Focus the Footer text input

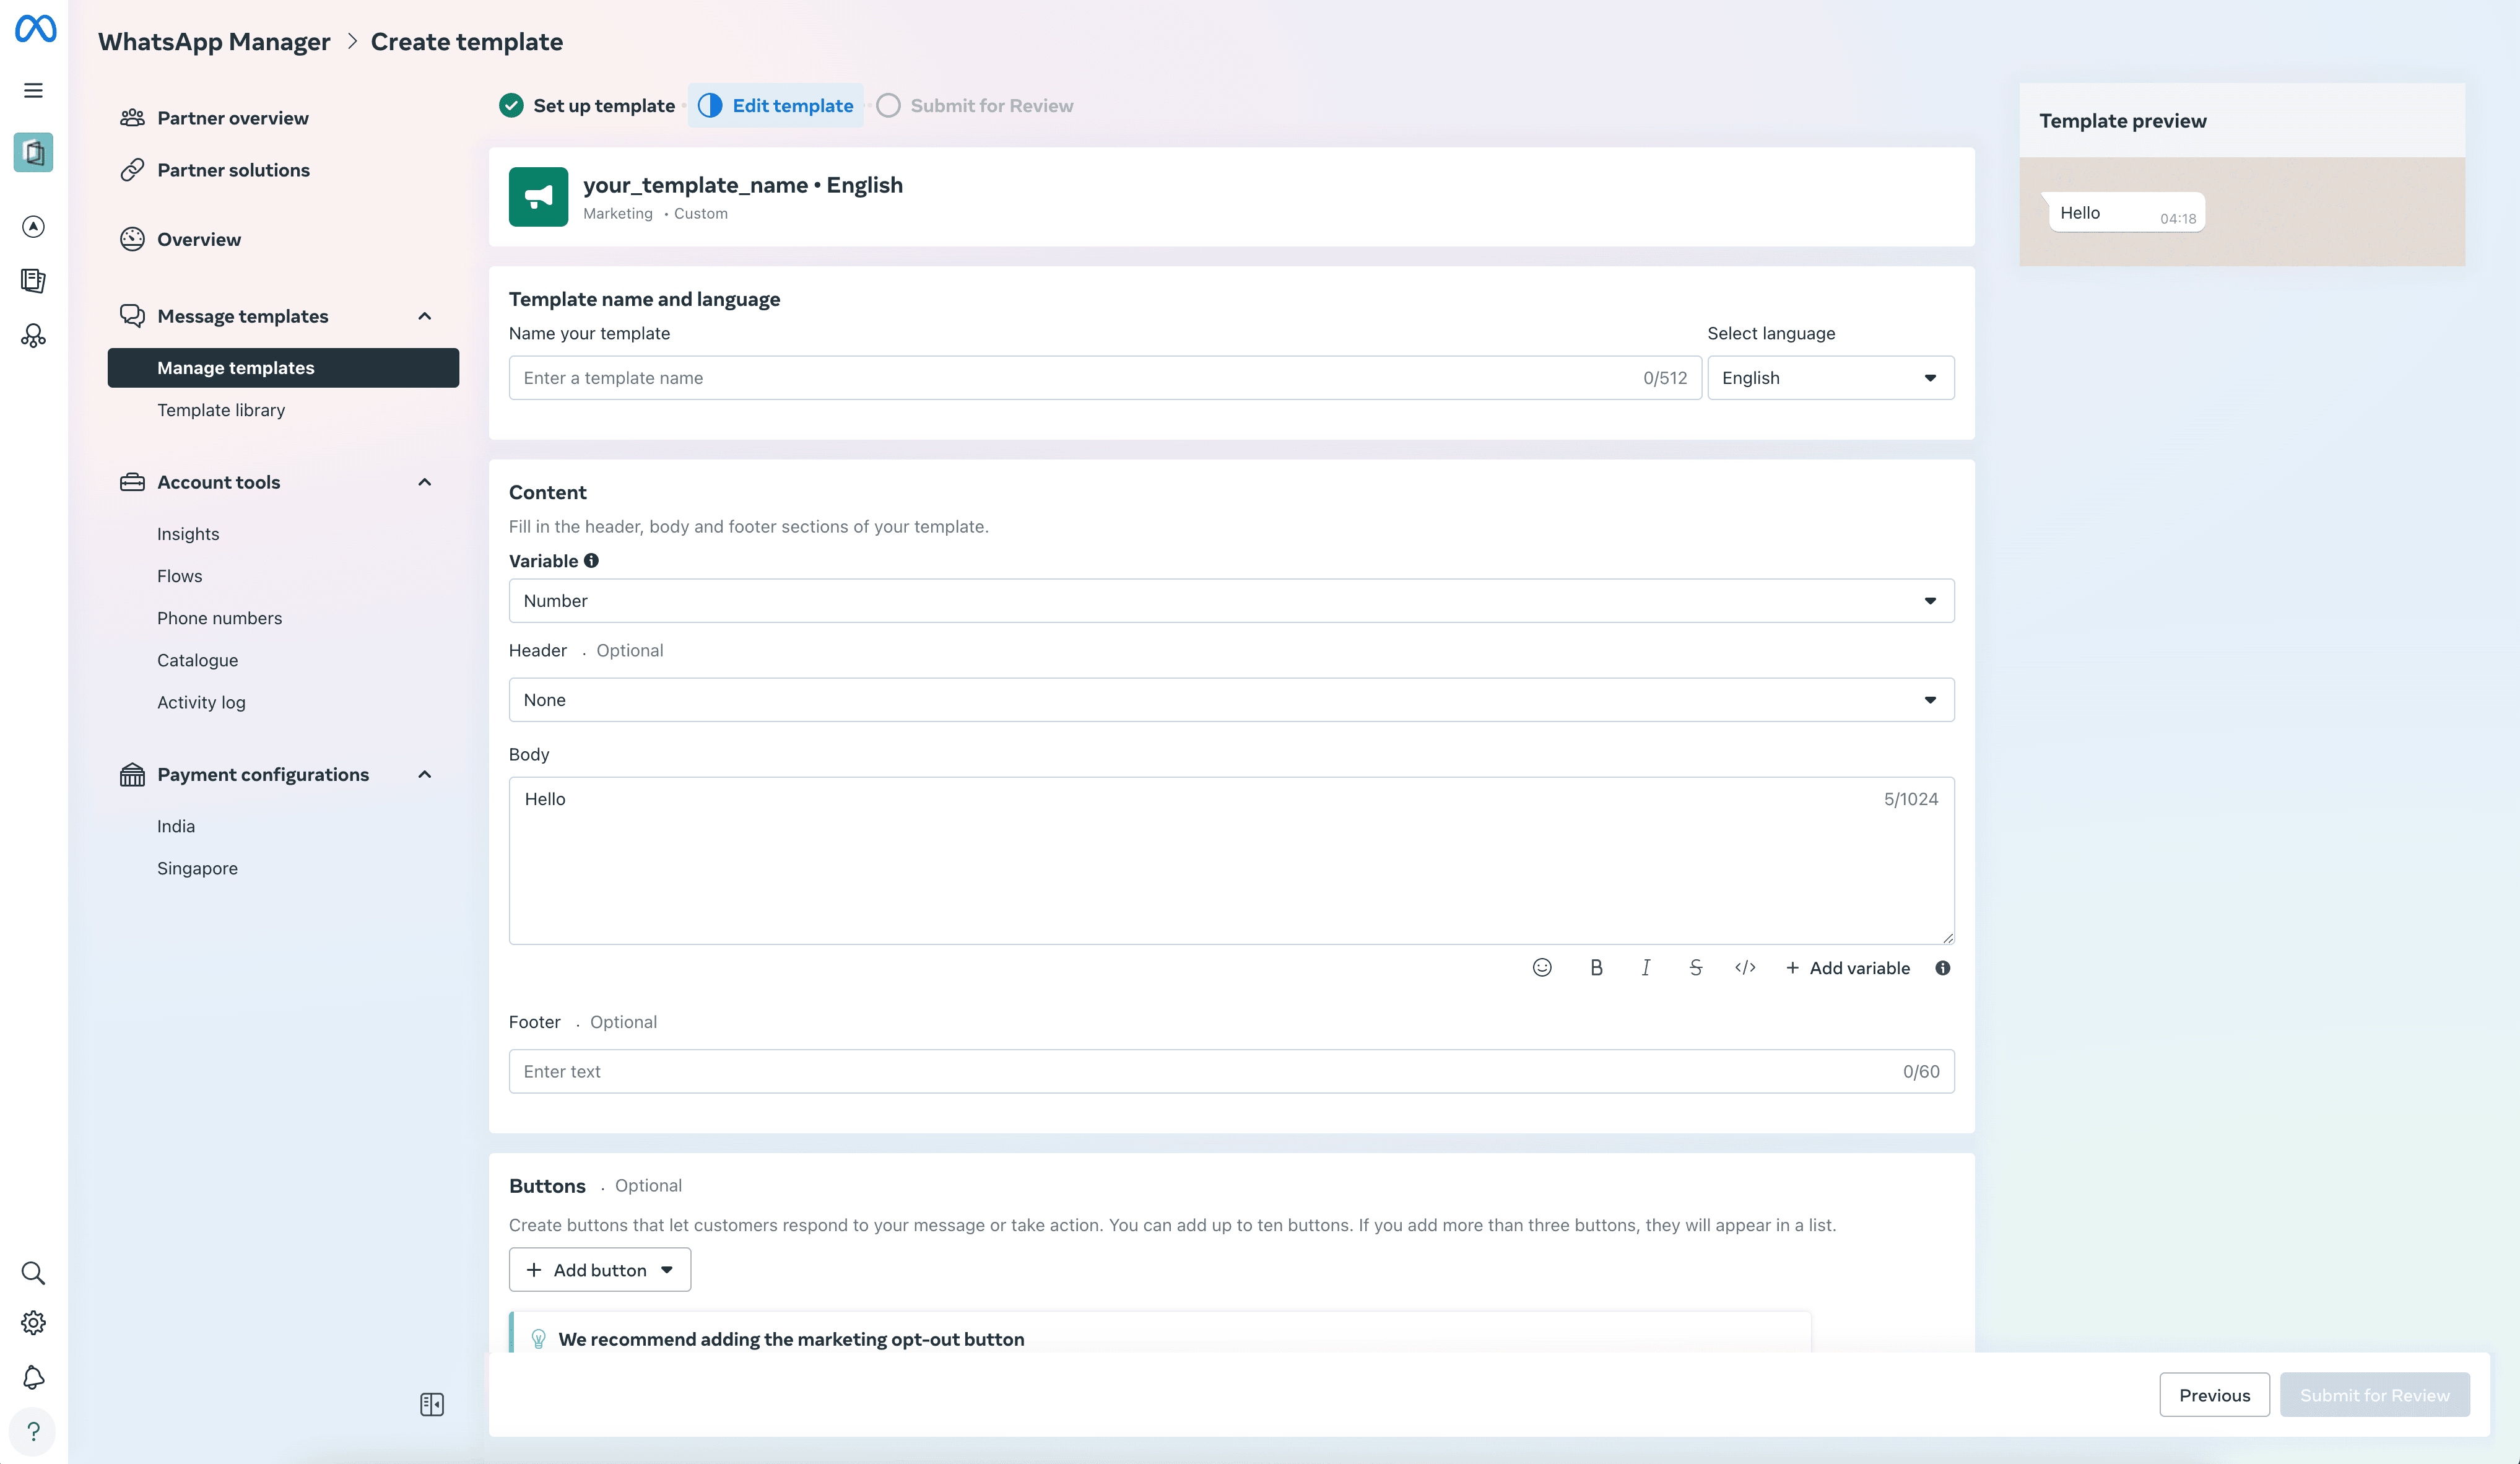(1231, 1071)
